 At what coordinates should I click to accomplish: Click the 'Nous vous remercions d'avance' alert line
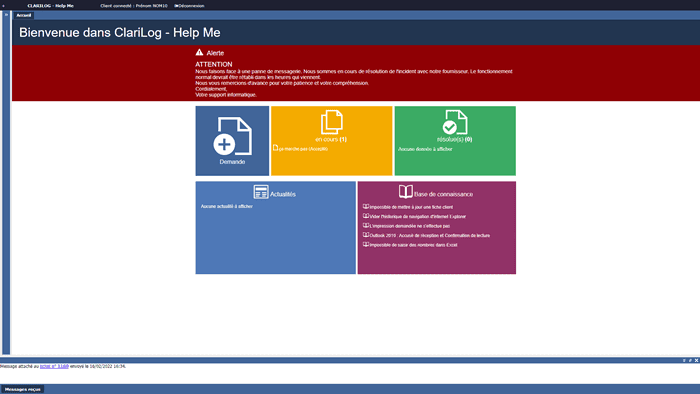282,83
